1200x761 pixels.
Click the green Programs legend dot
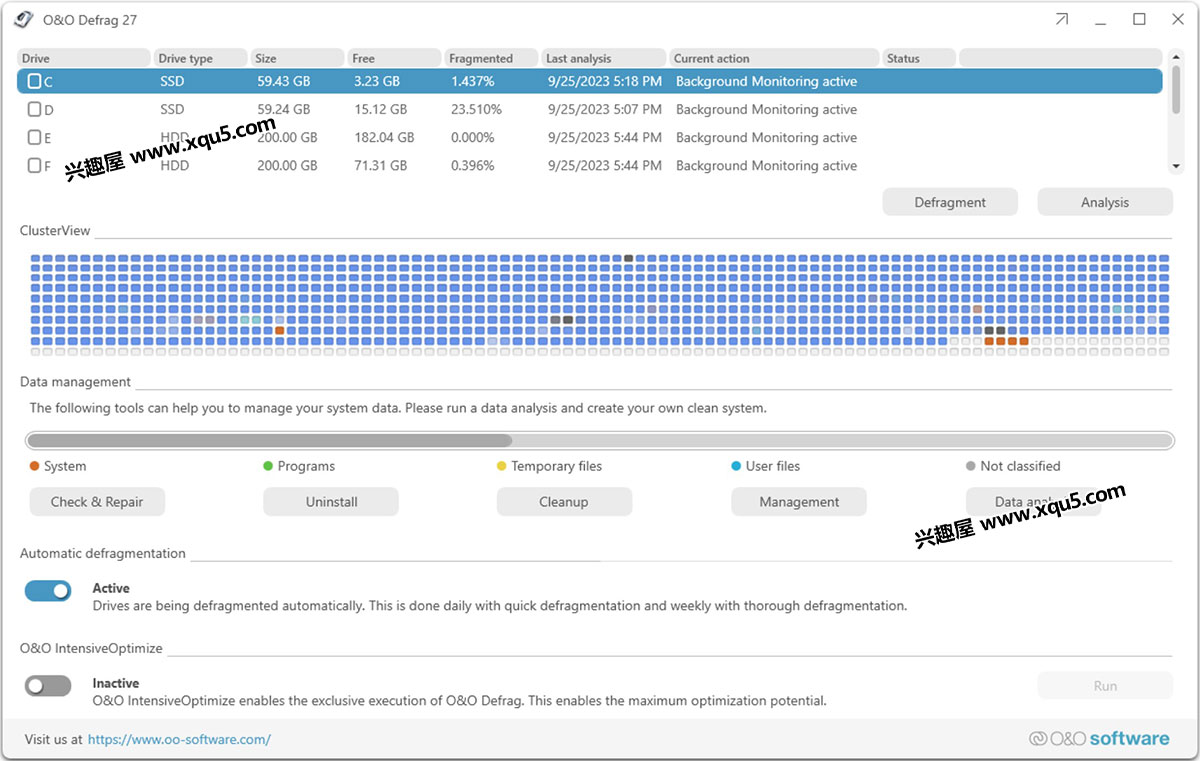click(x=268, y=466)
